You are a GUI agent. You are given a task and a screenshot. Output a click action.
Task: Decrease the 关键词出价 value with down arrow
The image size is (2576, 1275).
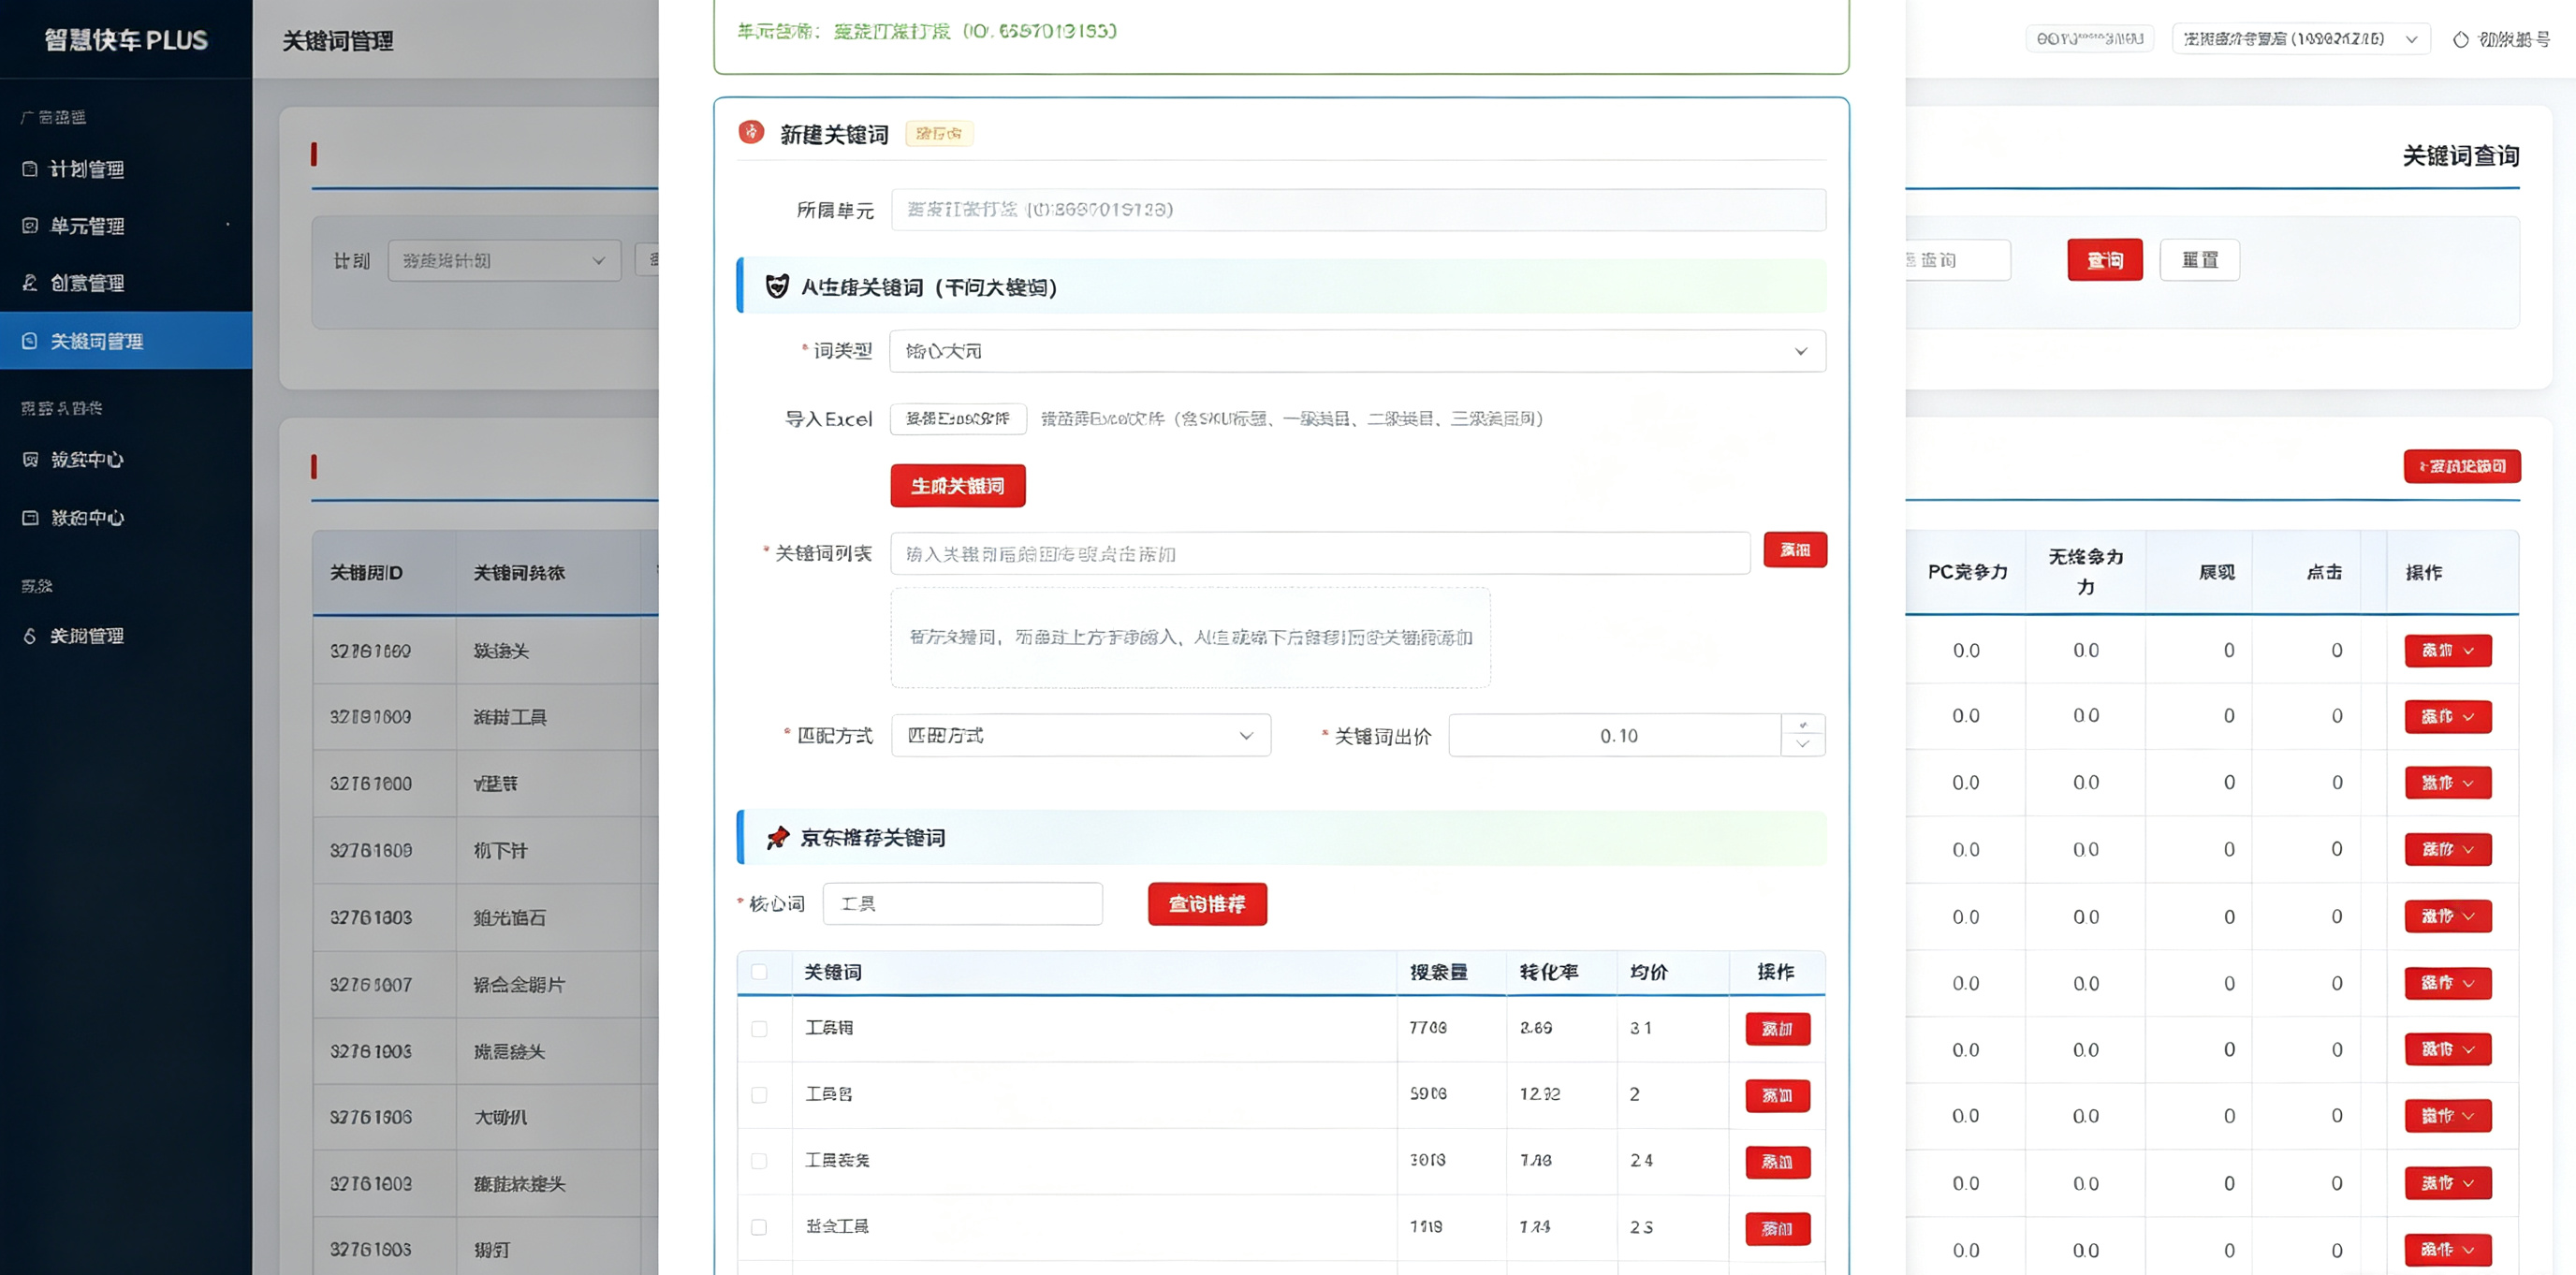pyautogui.click(x=1803, y=745)
